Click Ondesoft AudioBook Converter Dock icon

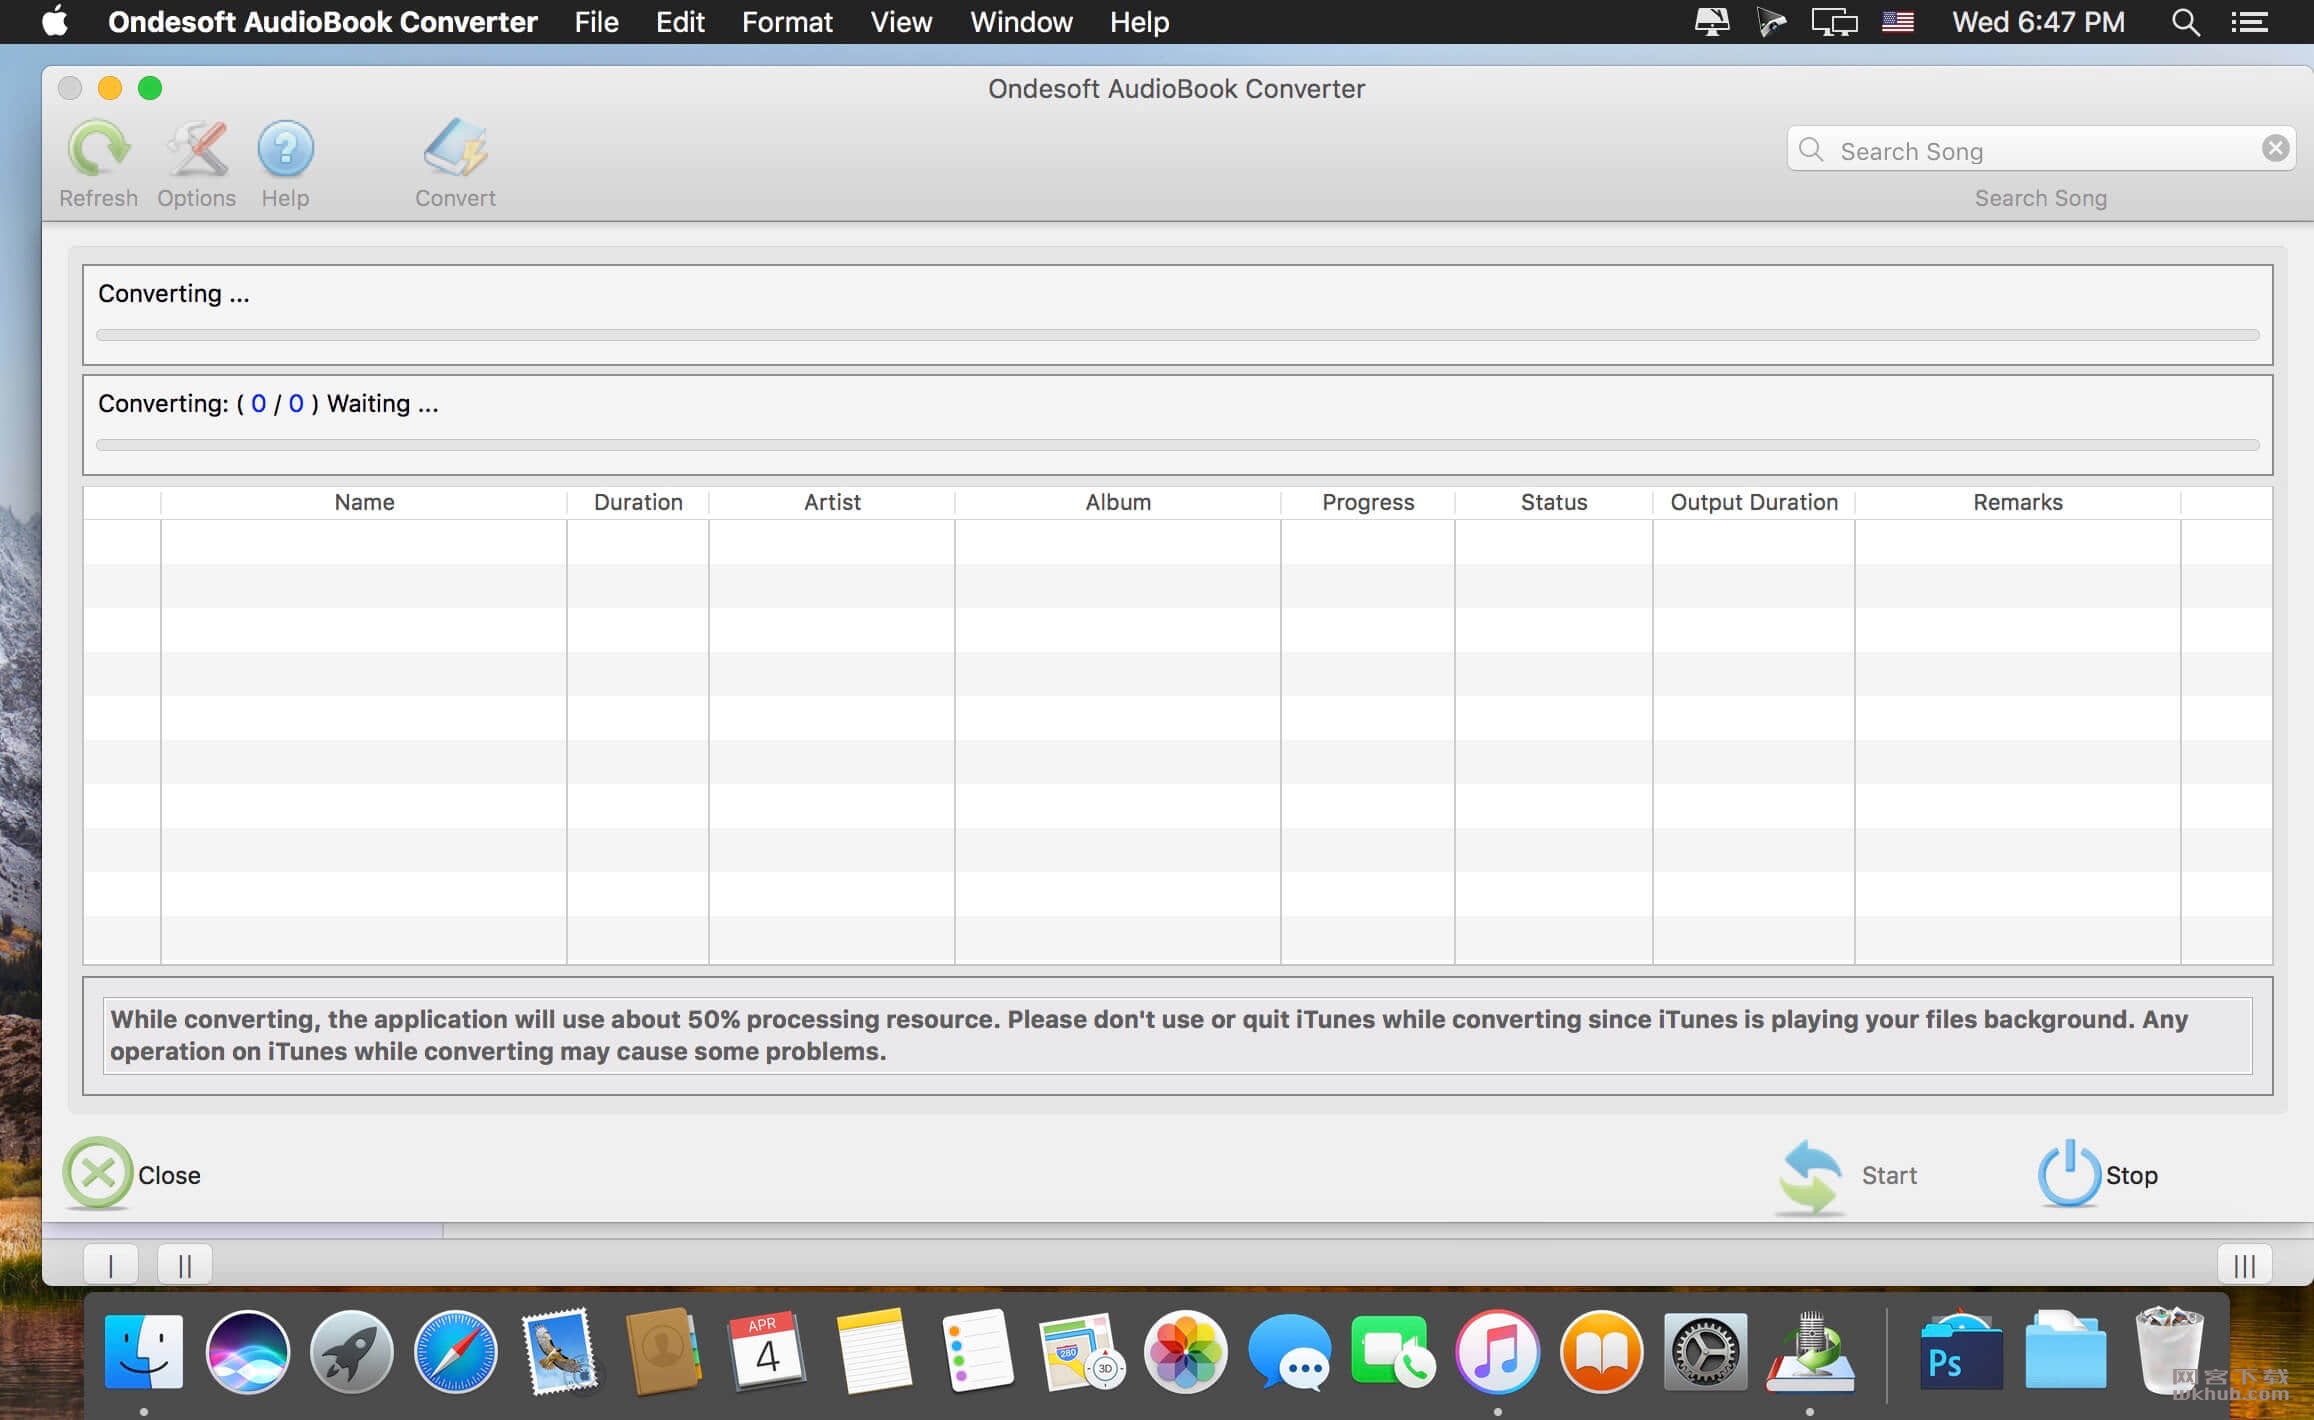click(x=1810, y=1352)
